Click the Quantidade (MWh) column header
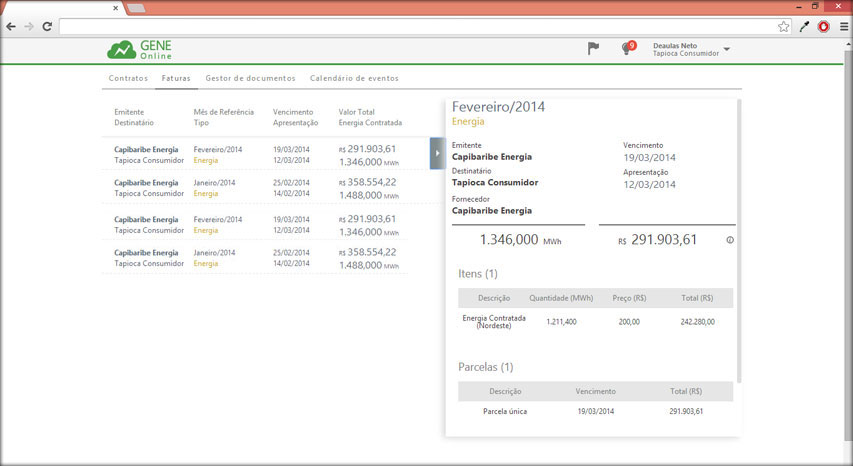This screenshot has height=466, width=853. pyautogui.click(x=561, y=298)
